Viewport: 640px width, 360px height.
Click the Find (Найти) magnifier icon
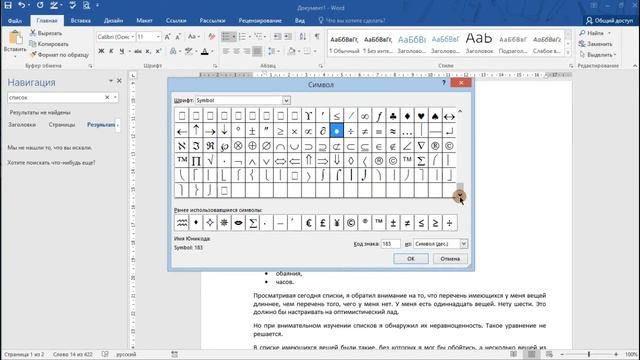point(582,33)
